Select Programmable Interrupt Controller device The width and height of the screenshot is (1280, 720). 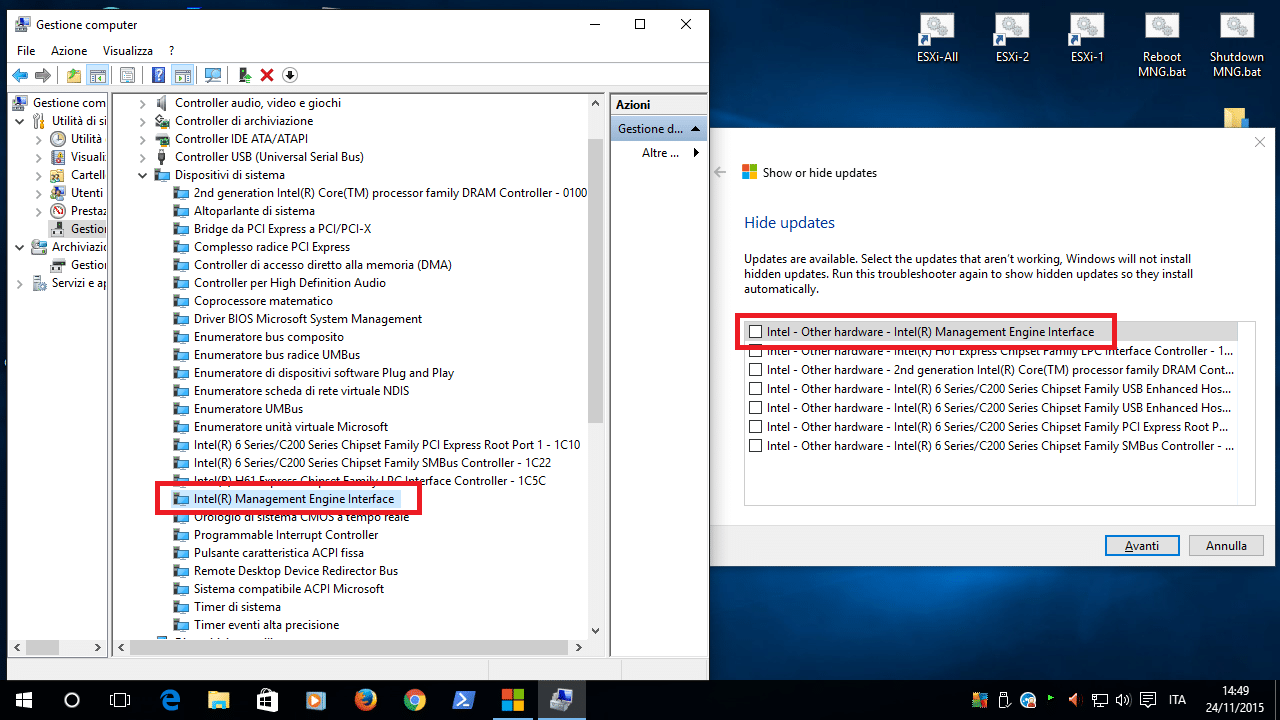(286, 535)
